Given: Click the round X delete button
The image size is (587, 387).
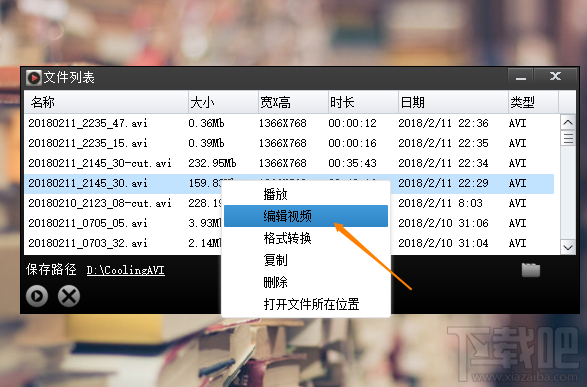Looking at the screenshot, I should (69, 296).
